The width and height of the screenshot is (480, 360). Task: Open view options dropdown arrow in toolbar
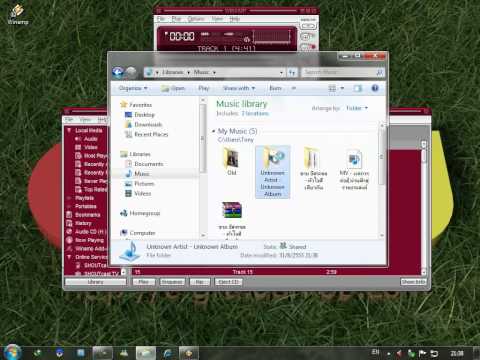coord(342,88)
